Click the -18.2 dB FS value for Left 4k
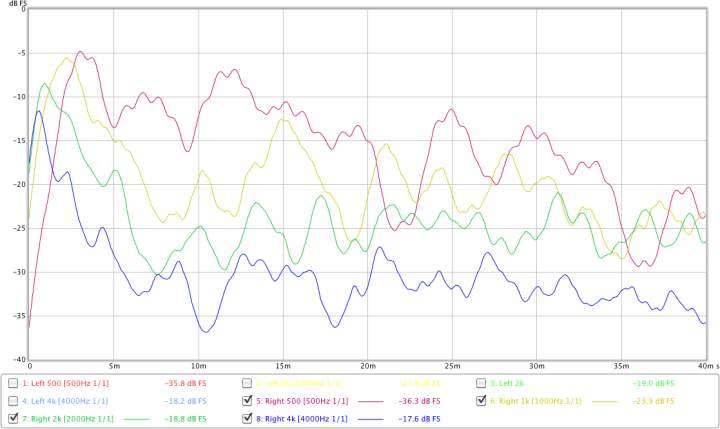This screenshot has height=429, width=720. click(186, 401)
